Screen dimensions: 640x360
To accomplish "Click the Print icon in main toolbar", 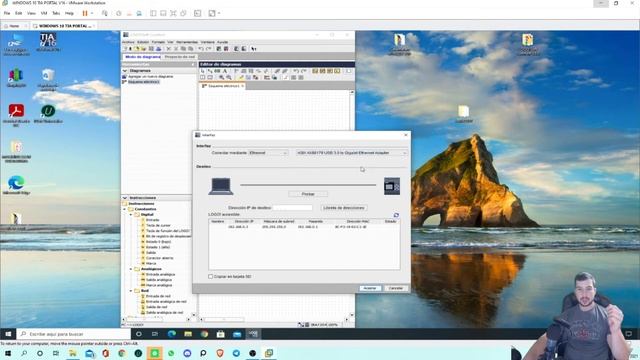I will (158, 49).
